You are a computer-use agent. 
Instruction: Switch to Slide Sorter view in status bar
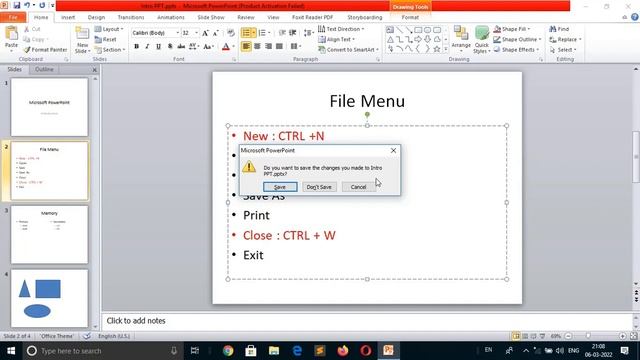(525, 336)
